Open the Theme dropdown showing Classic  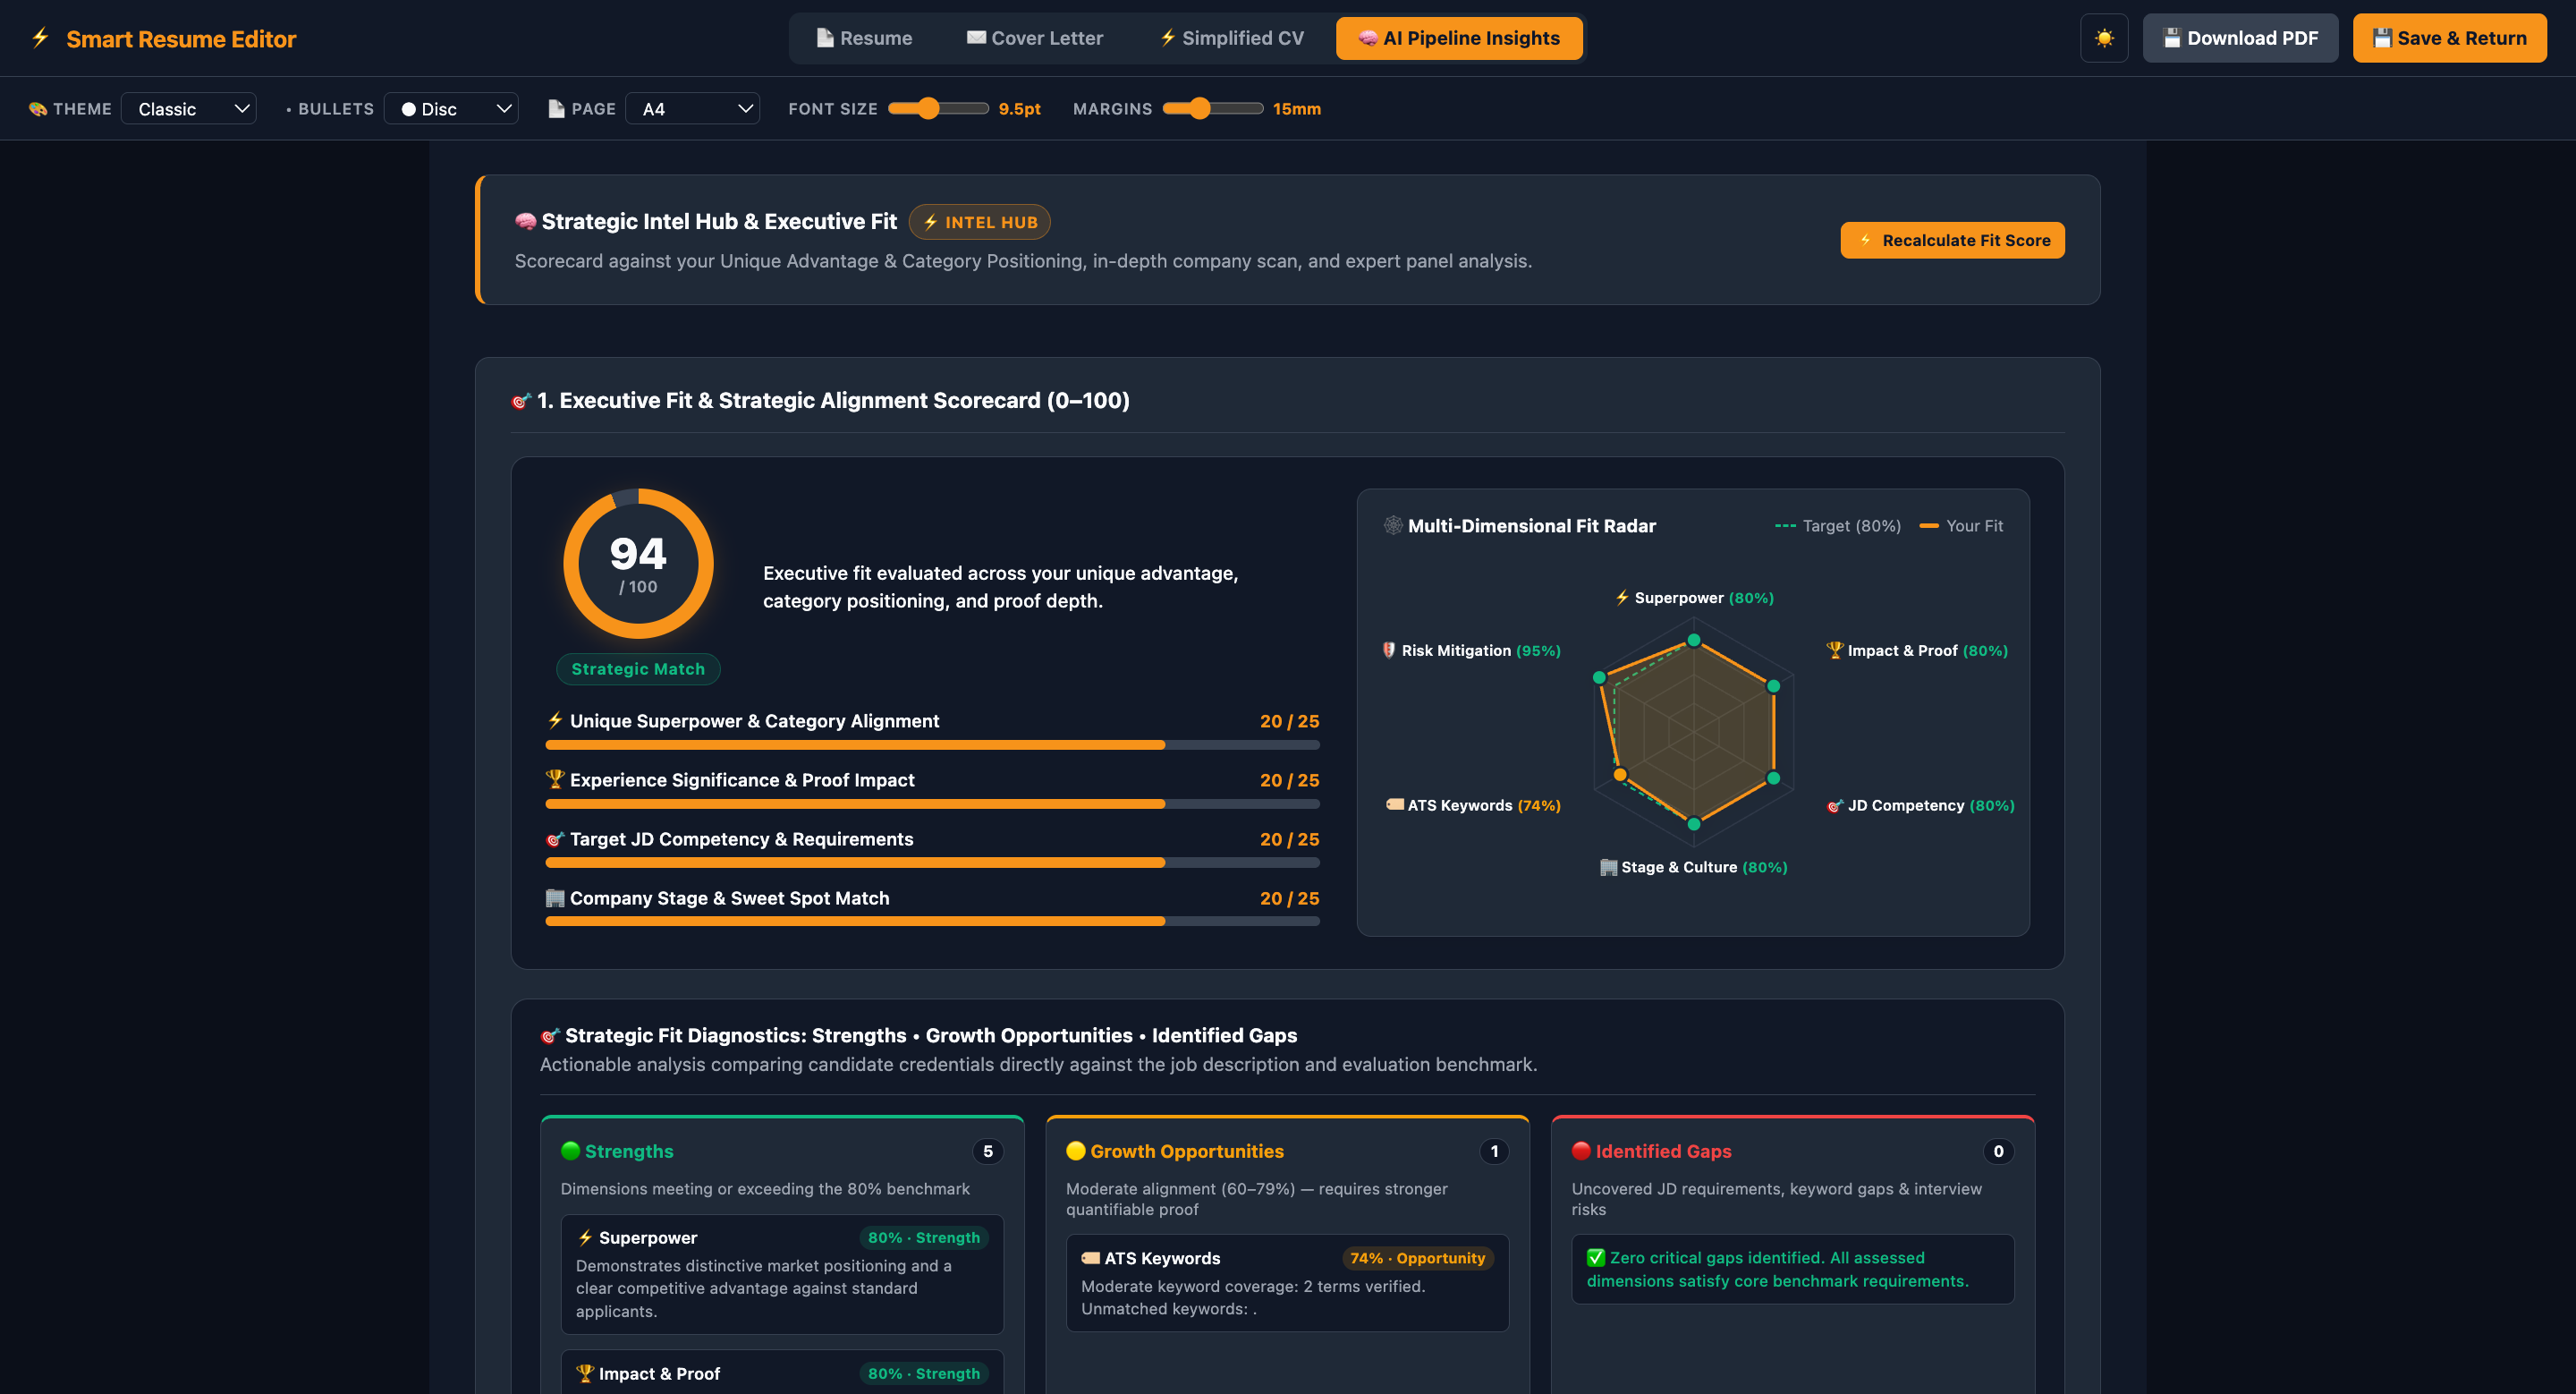(x=189, y=109)
